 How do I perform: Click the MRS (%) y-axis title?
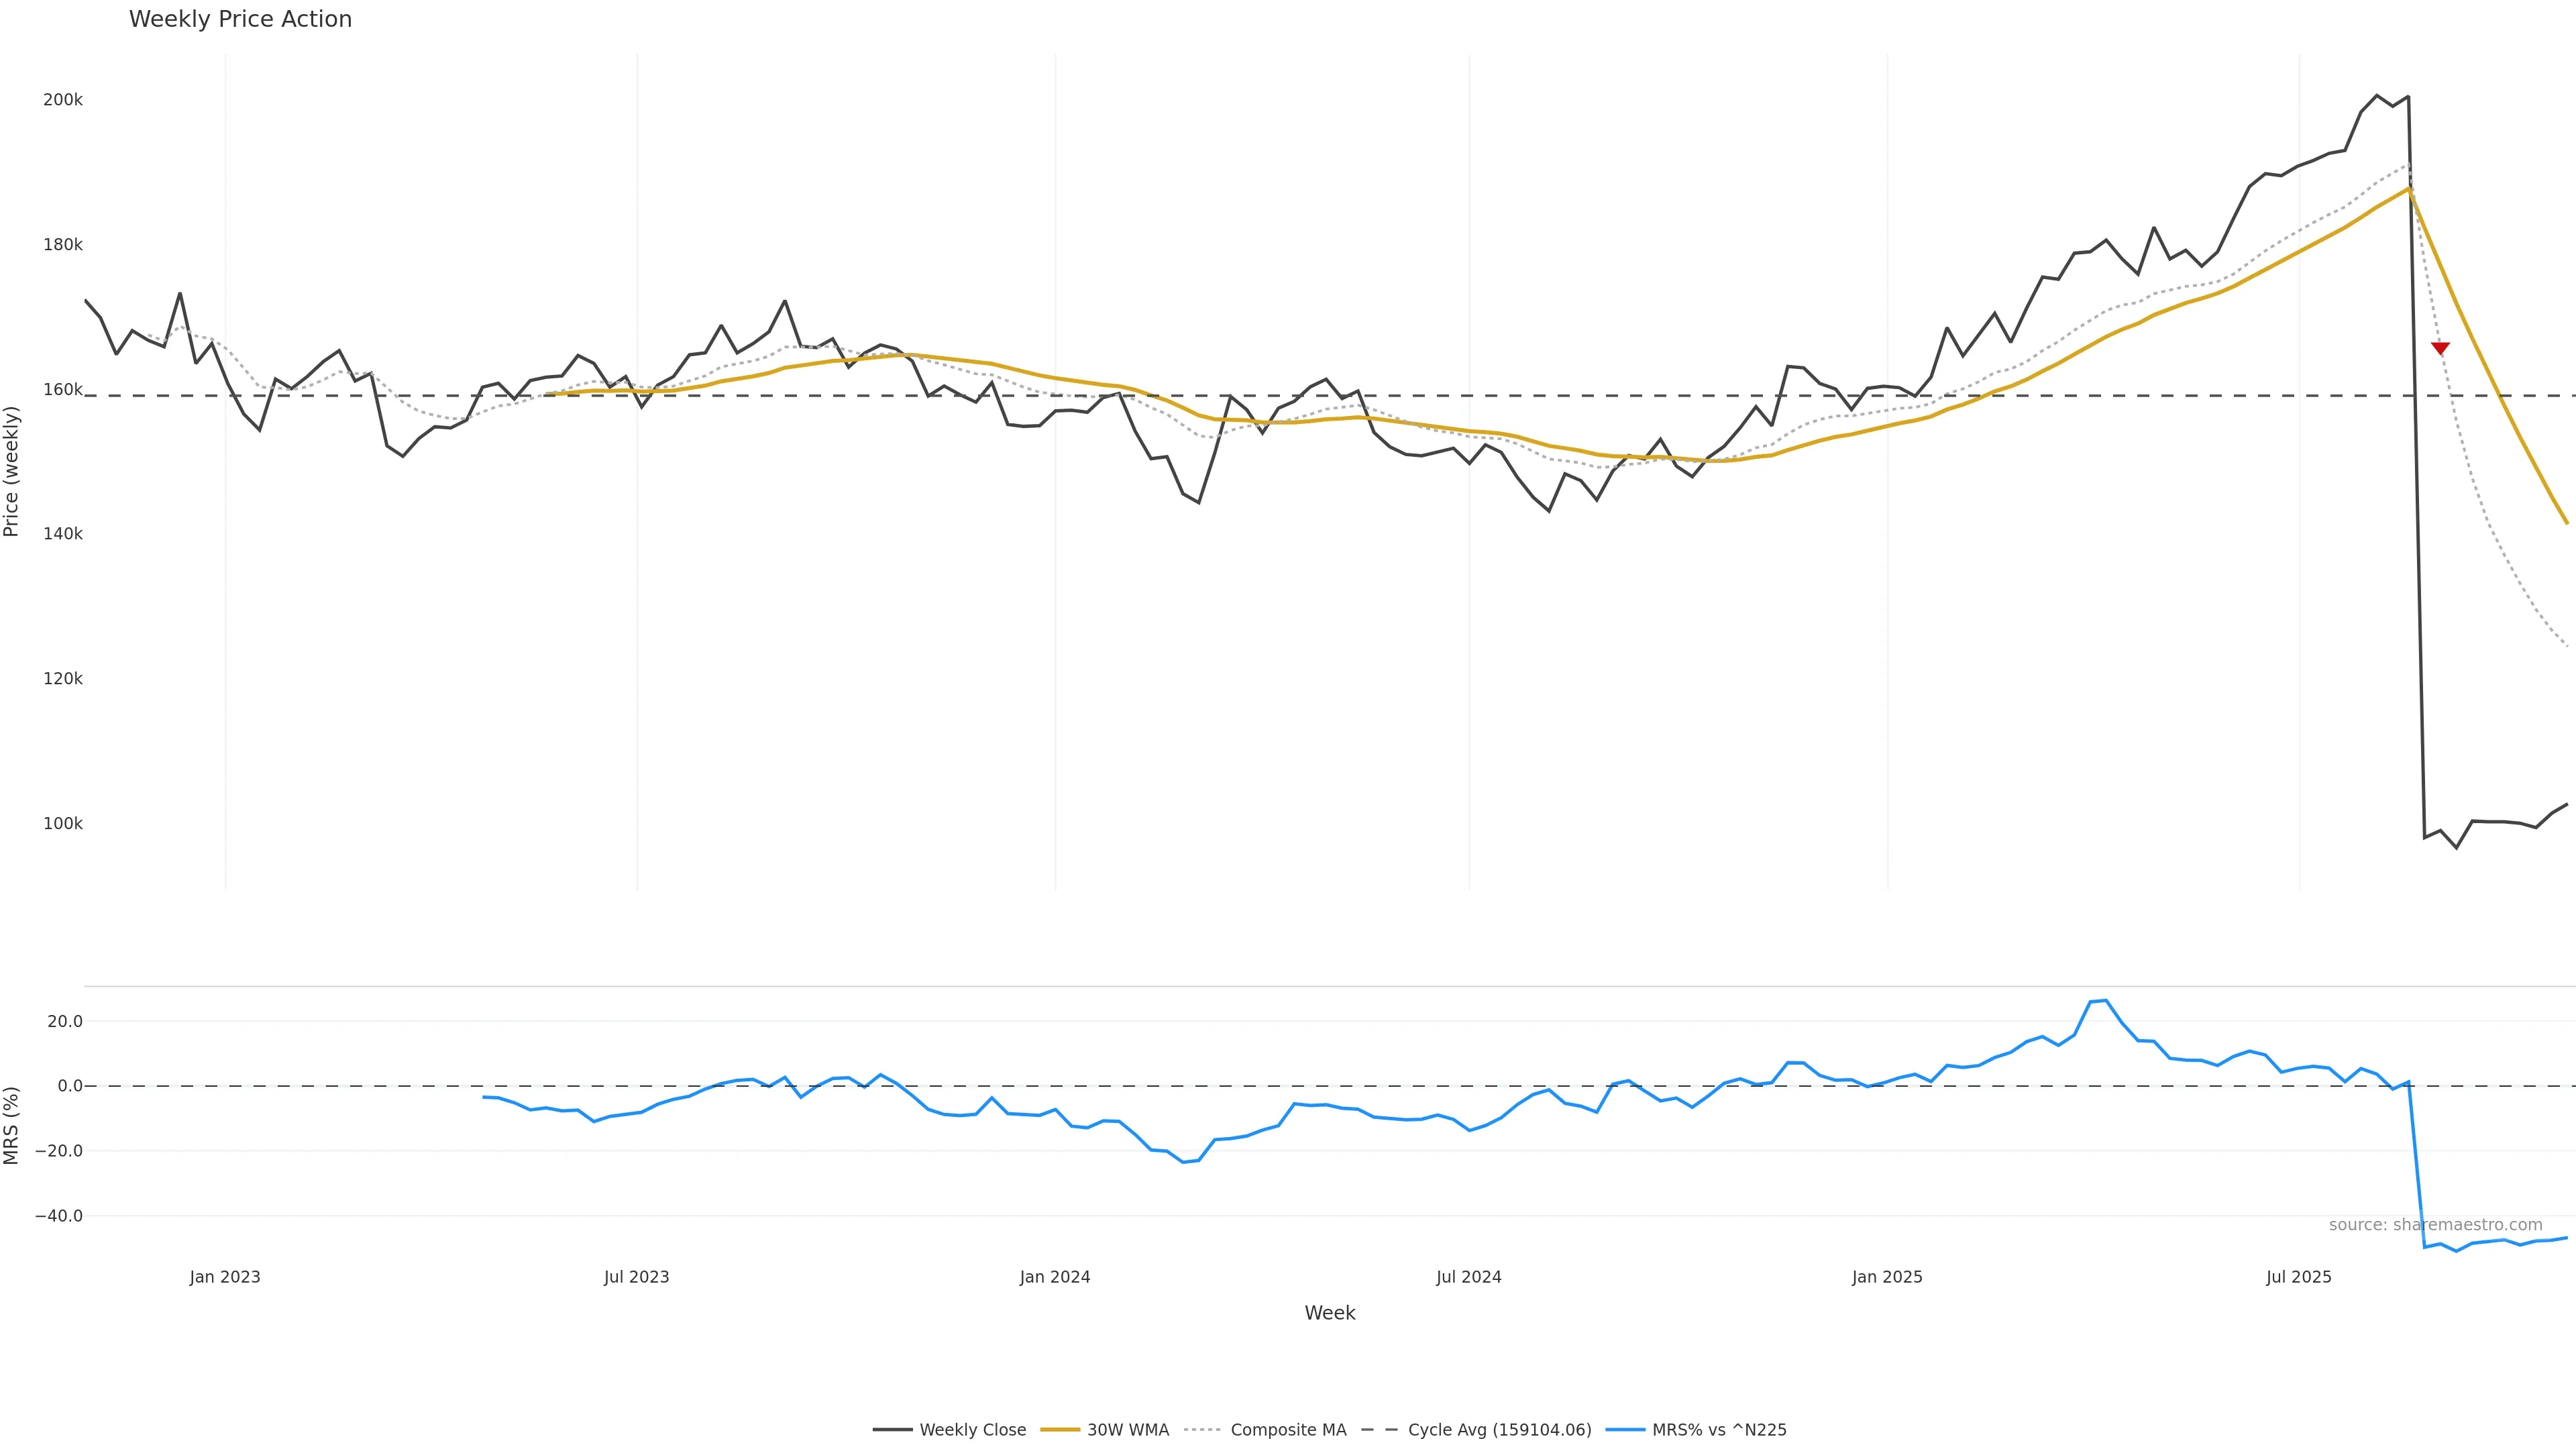(12, 1125)
